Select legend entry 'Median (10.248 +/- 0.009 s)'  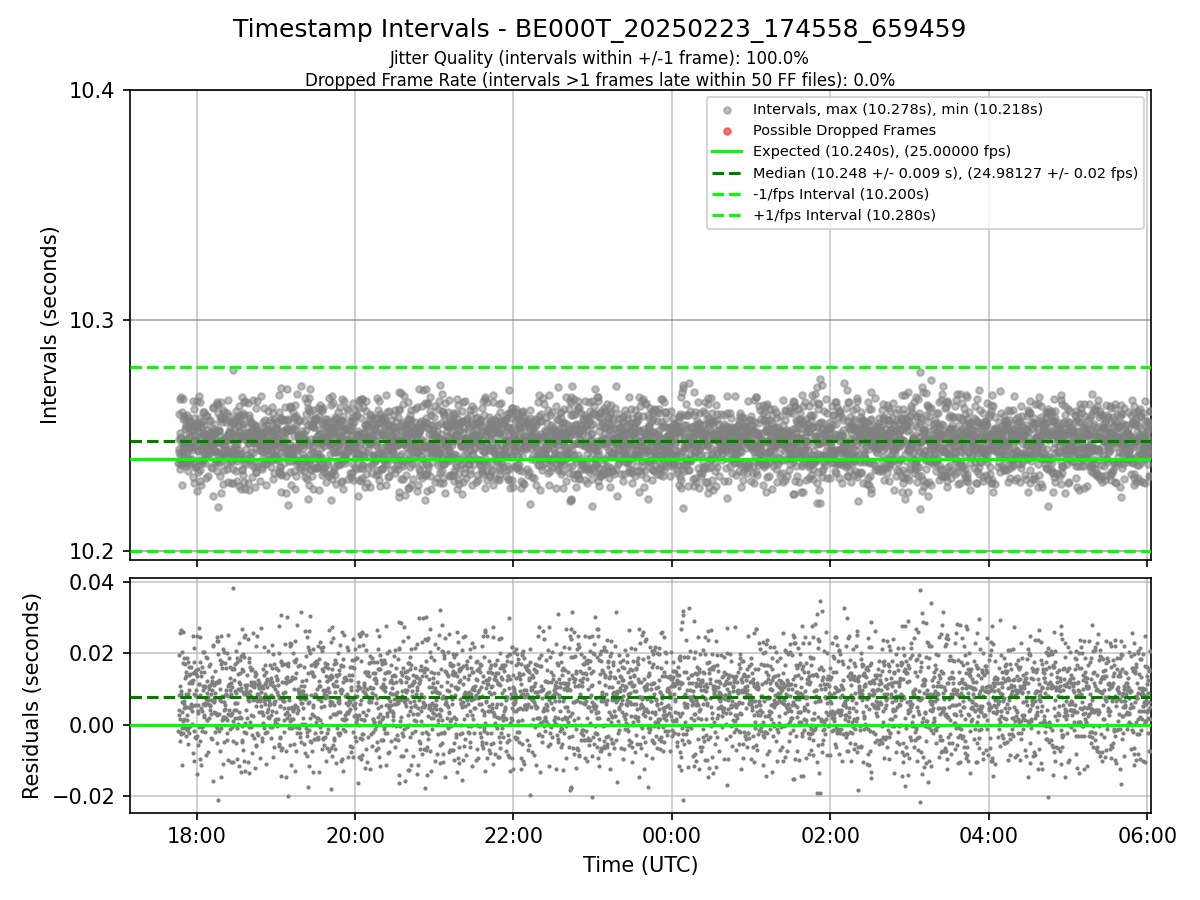(945, 173)
